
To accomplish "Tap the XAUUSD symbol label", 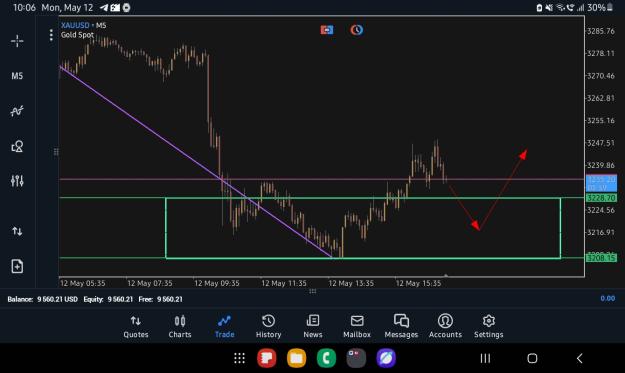I will pyautogui.click(x=75, y=25).
